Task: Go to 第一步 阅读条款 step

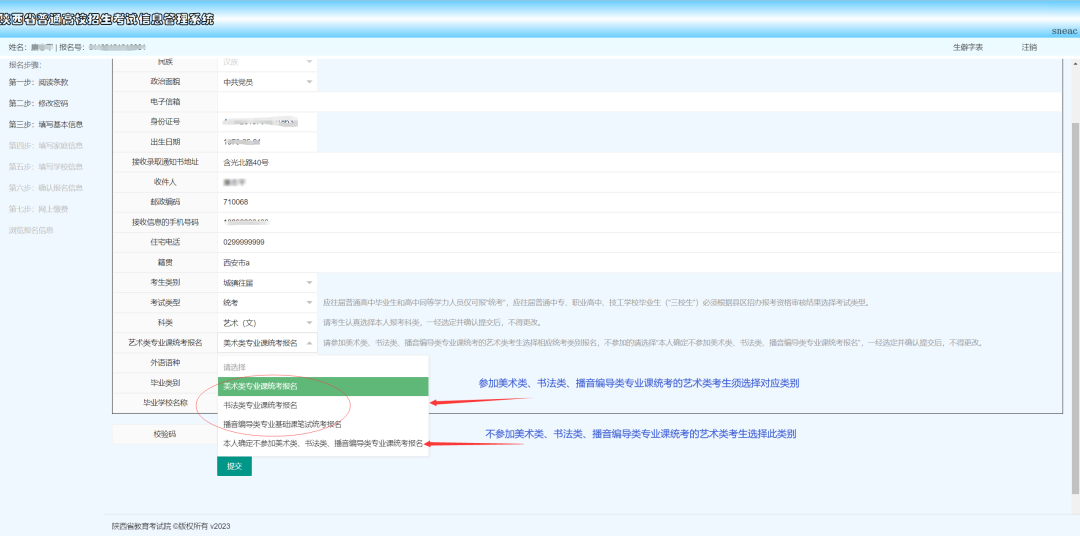Action: (x=38, y=82)
